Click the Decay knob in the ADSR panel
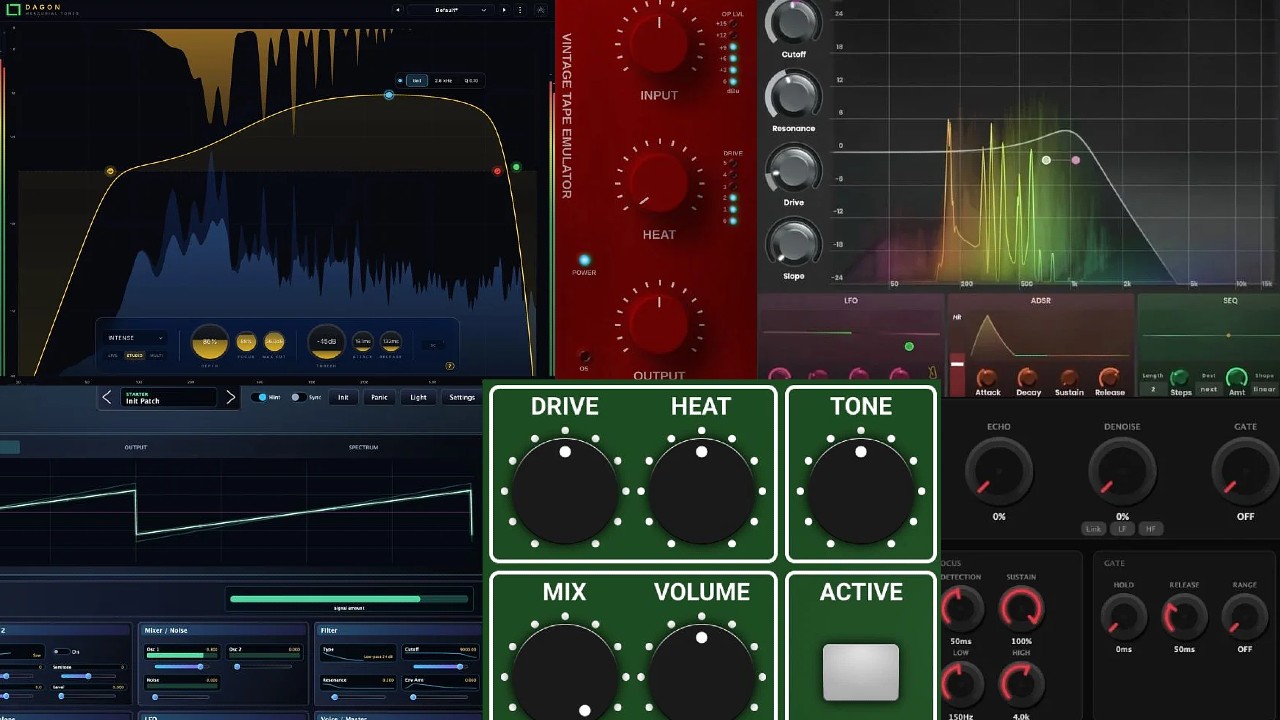The height and width of the screenshot is (720, 1280). [1027, 377]
